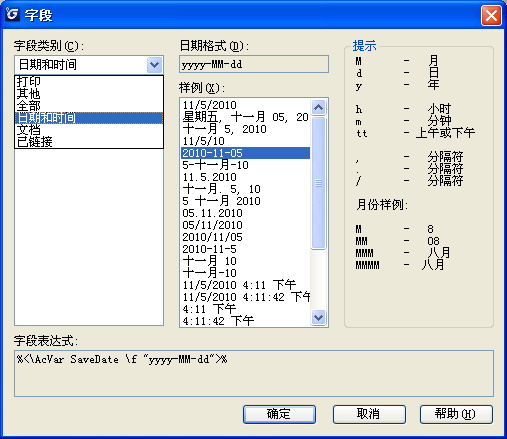Select 全部 in the category list
This screenshot has height=439, width=507.
pos(89,106)
